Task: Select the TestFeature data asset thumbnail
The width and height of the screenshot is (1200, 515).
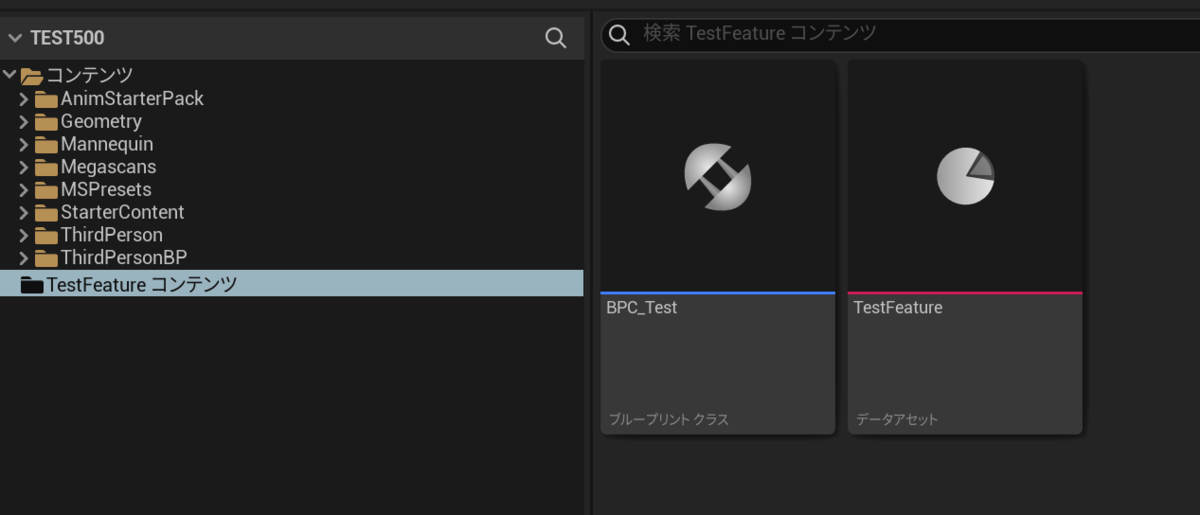Action: click(x=965, y=176)
